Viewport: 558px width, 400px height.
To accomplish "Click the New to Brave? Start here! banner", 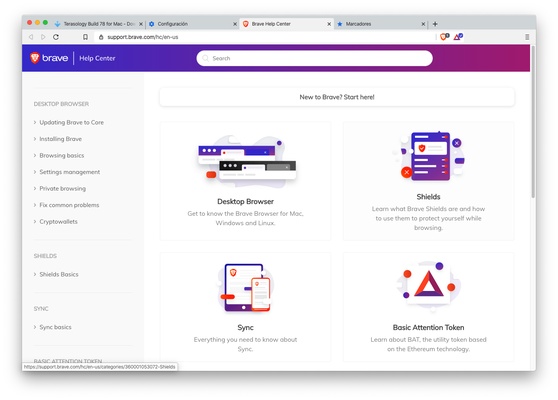I will point(337,97).
